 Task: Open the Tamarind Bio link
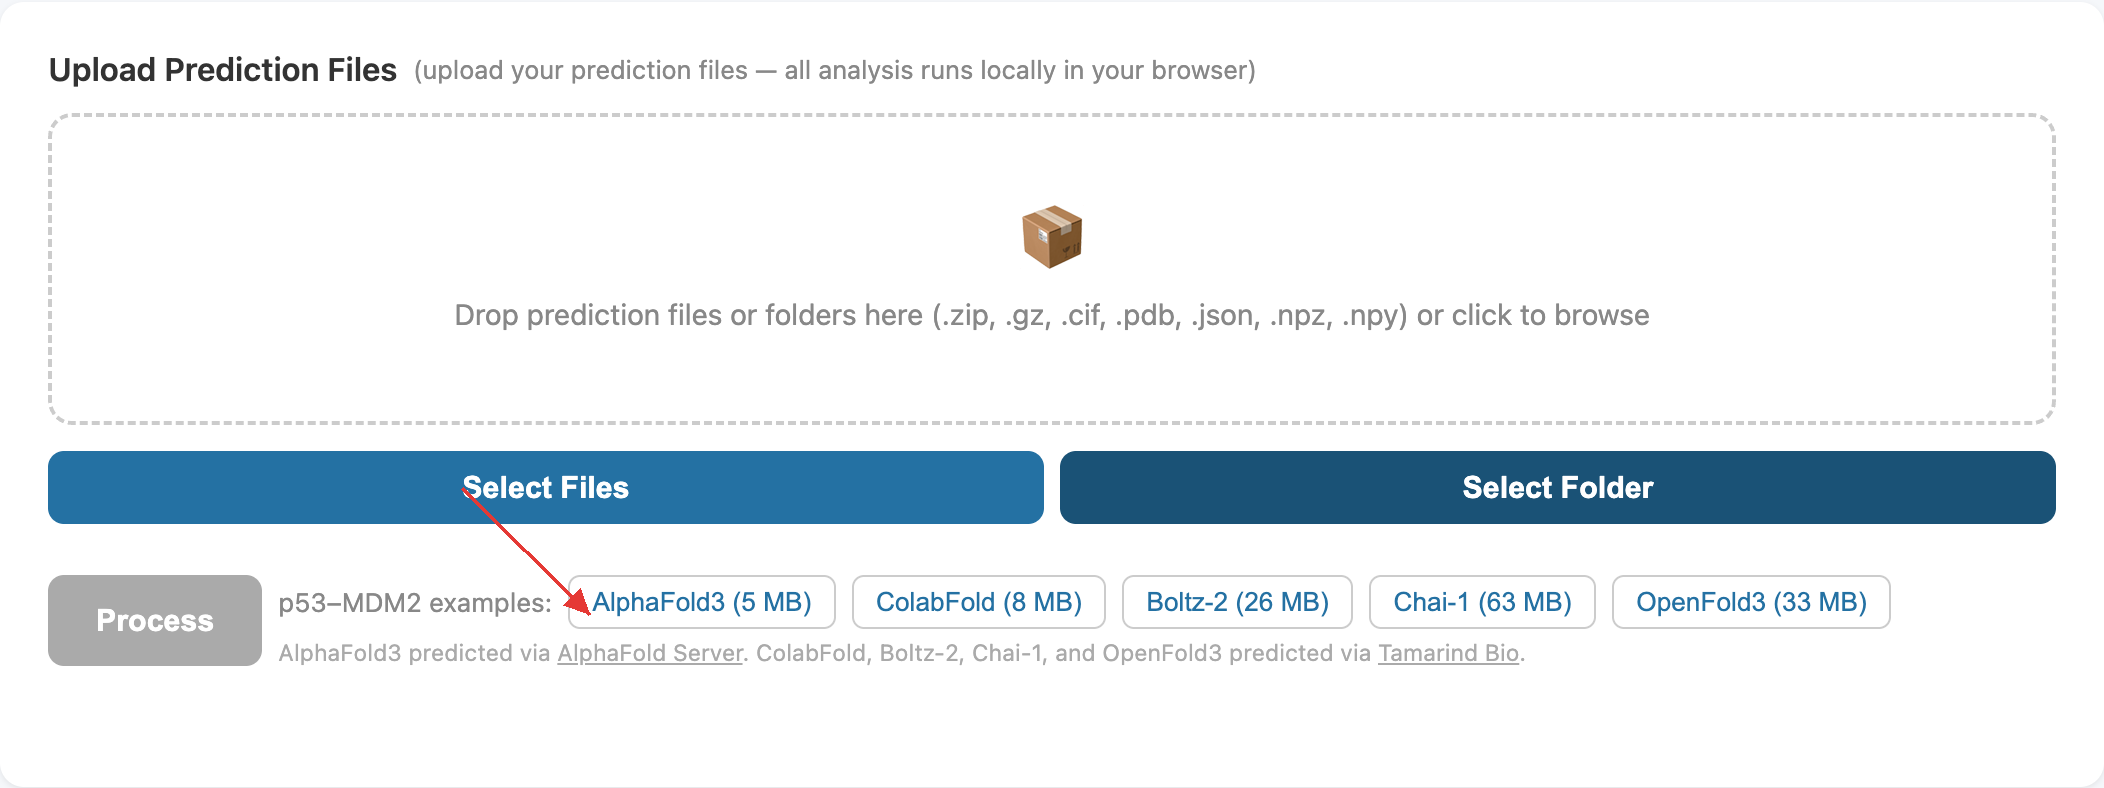1448,653
